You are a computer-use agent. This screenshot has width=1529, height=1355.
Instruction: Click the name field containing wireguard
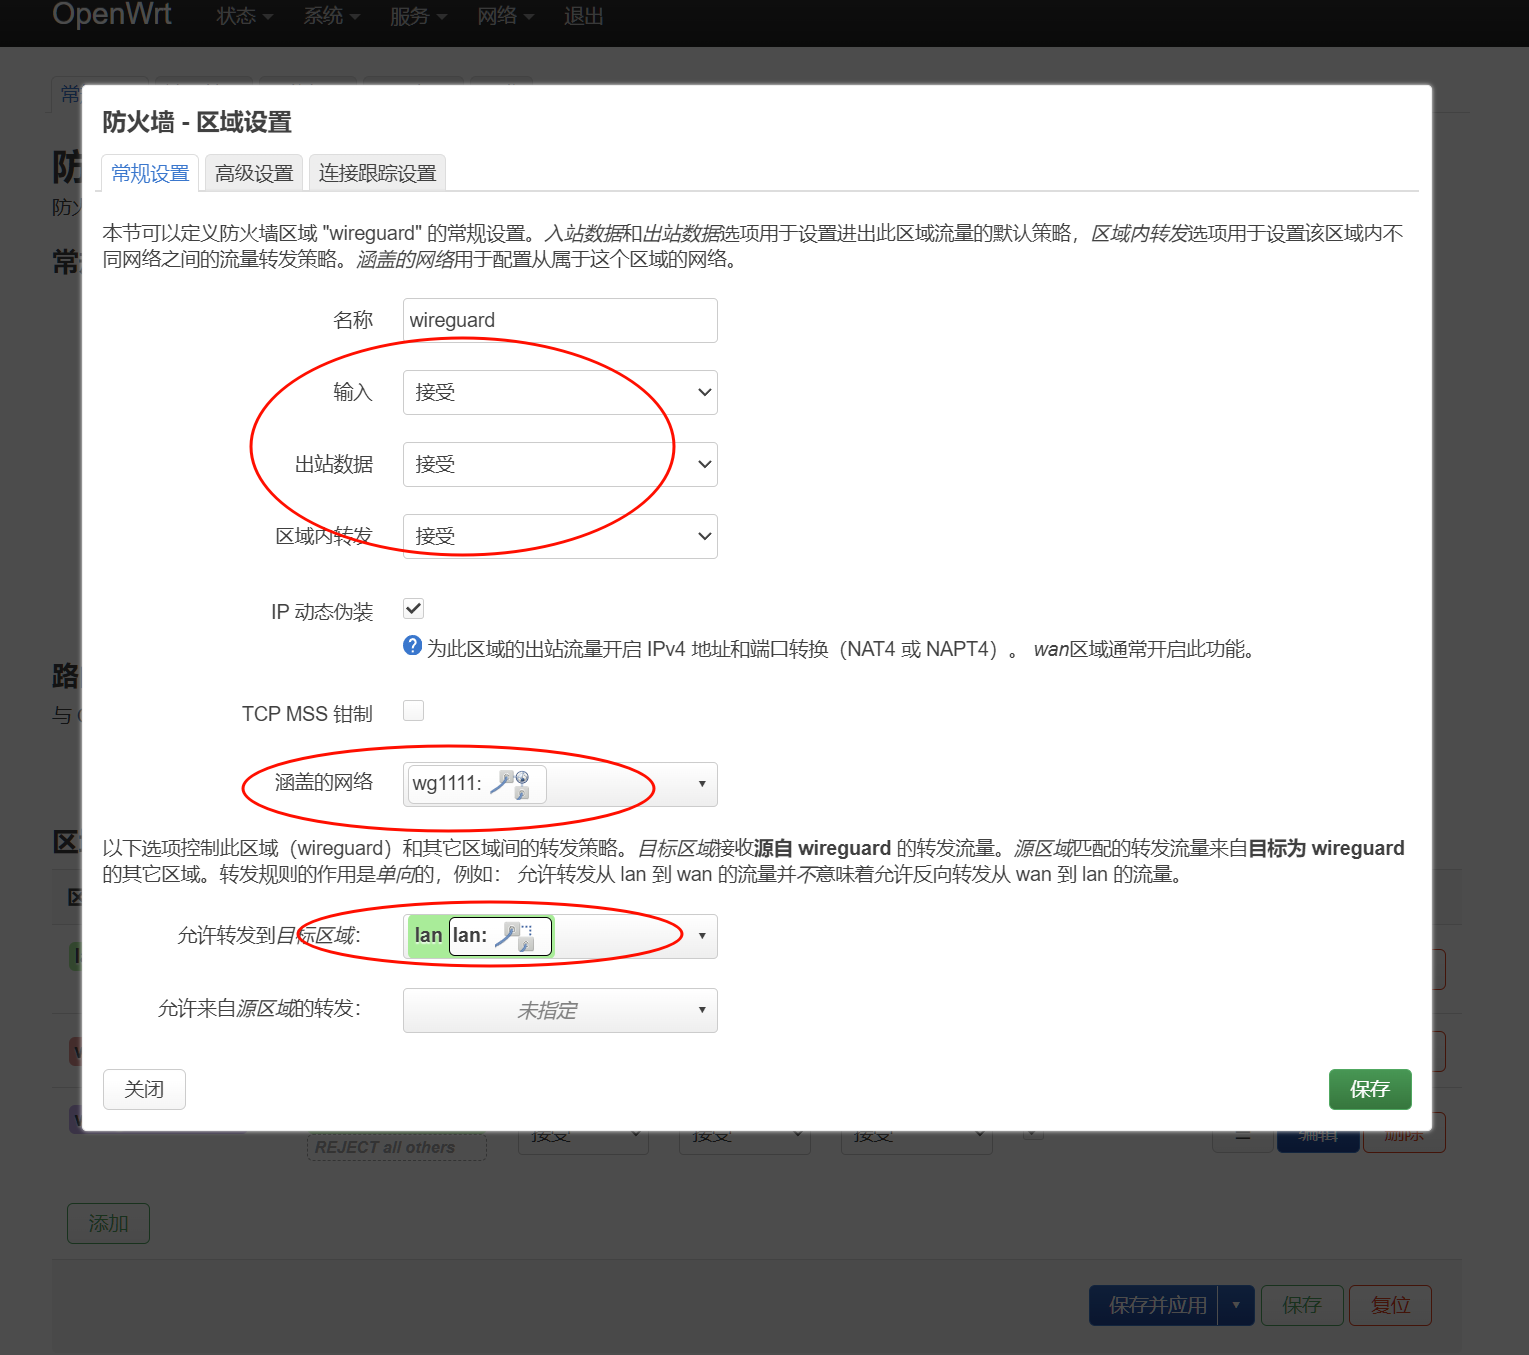[x=560, y=321]
